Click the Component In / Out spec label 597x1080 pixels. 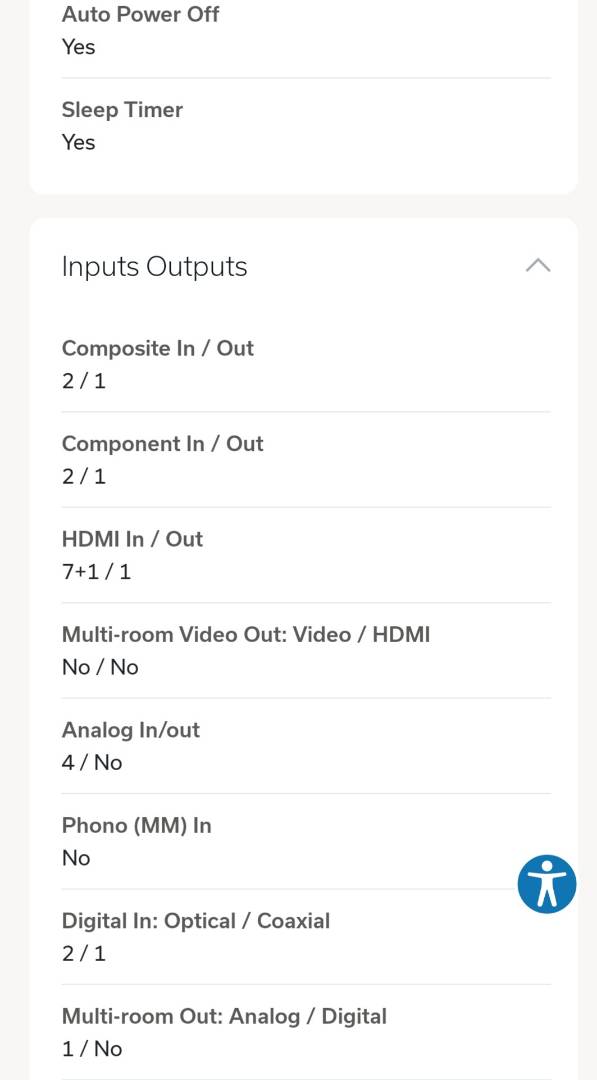tap(163, 444)
